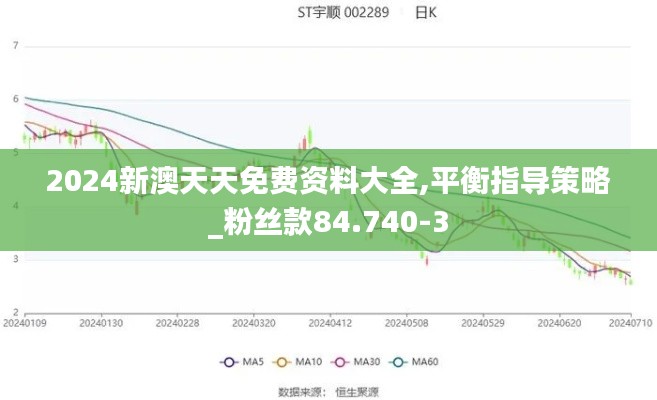Viewport: 657px width, 400px height.
Task: Select the 20240228 date on x-axis
Action: pos(178,323)
